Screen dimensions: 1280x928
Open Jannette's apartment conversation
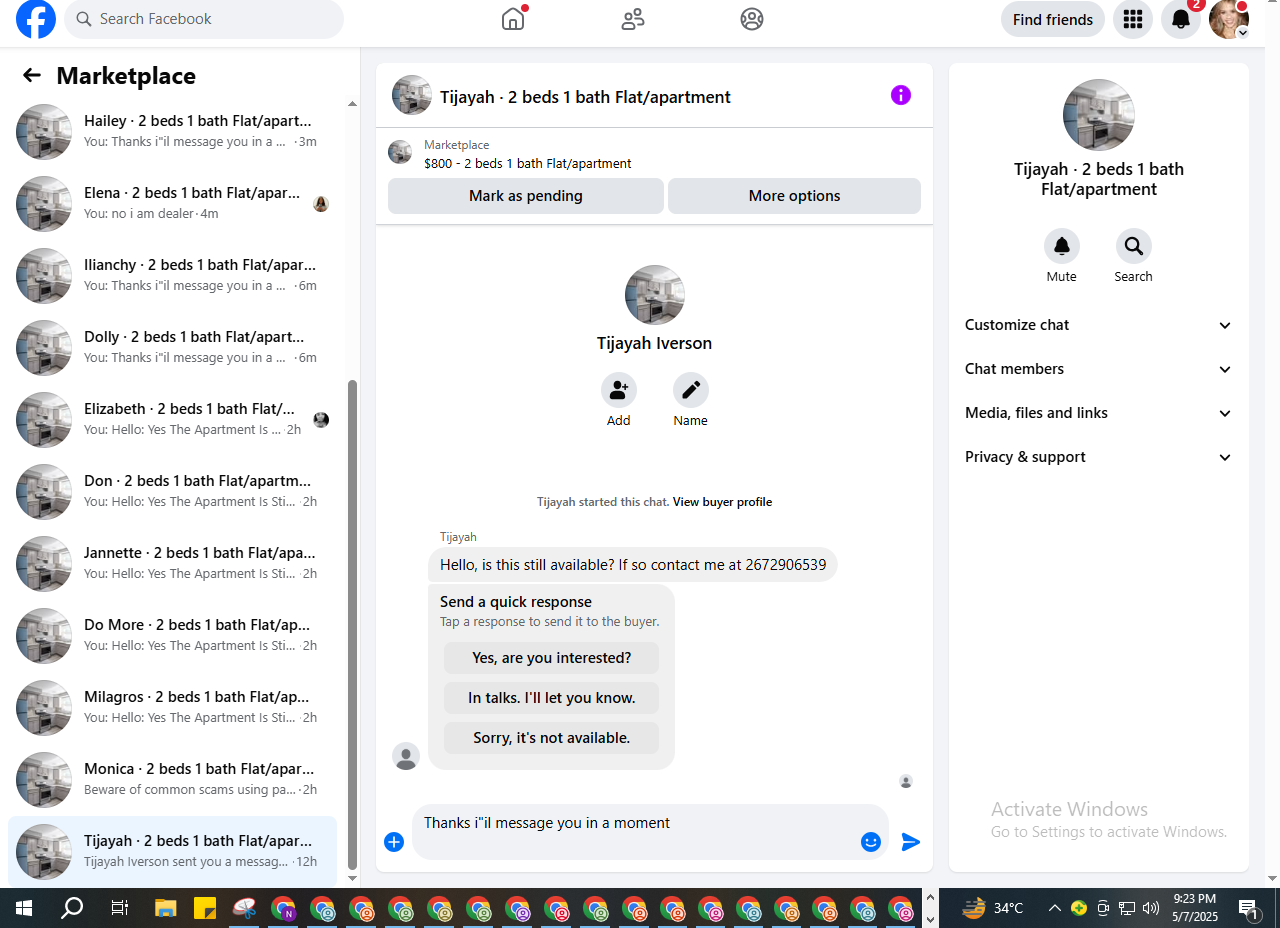click(172, 564)
